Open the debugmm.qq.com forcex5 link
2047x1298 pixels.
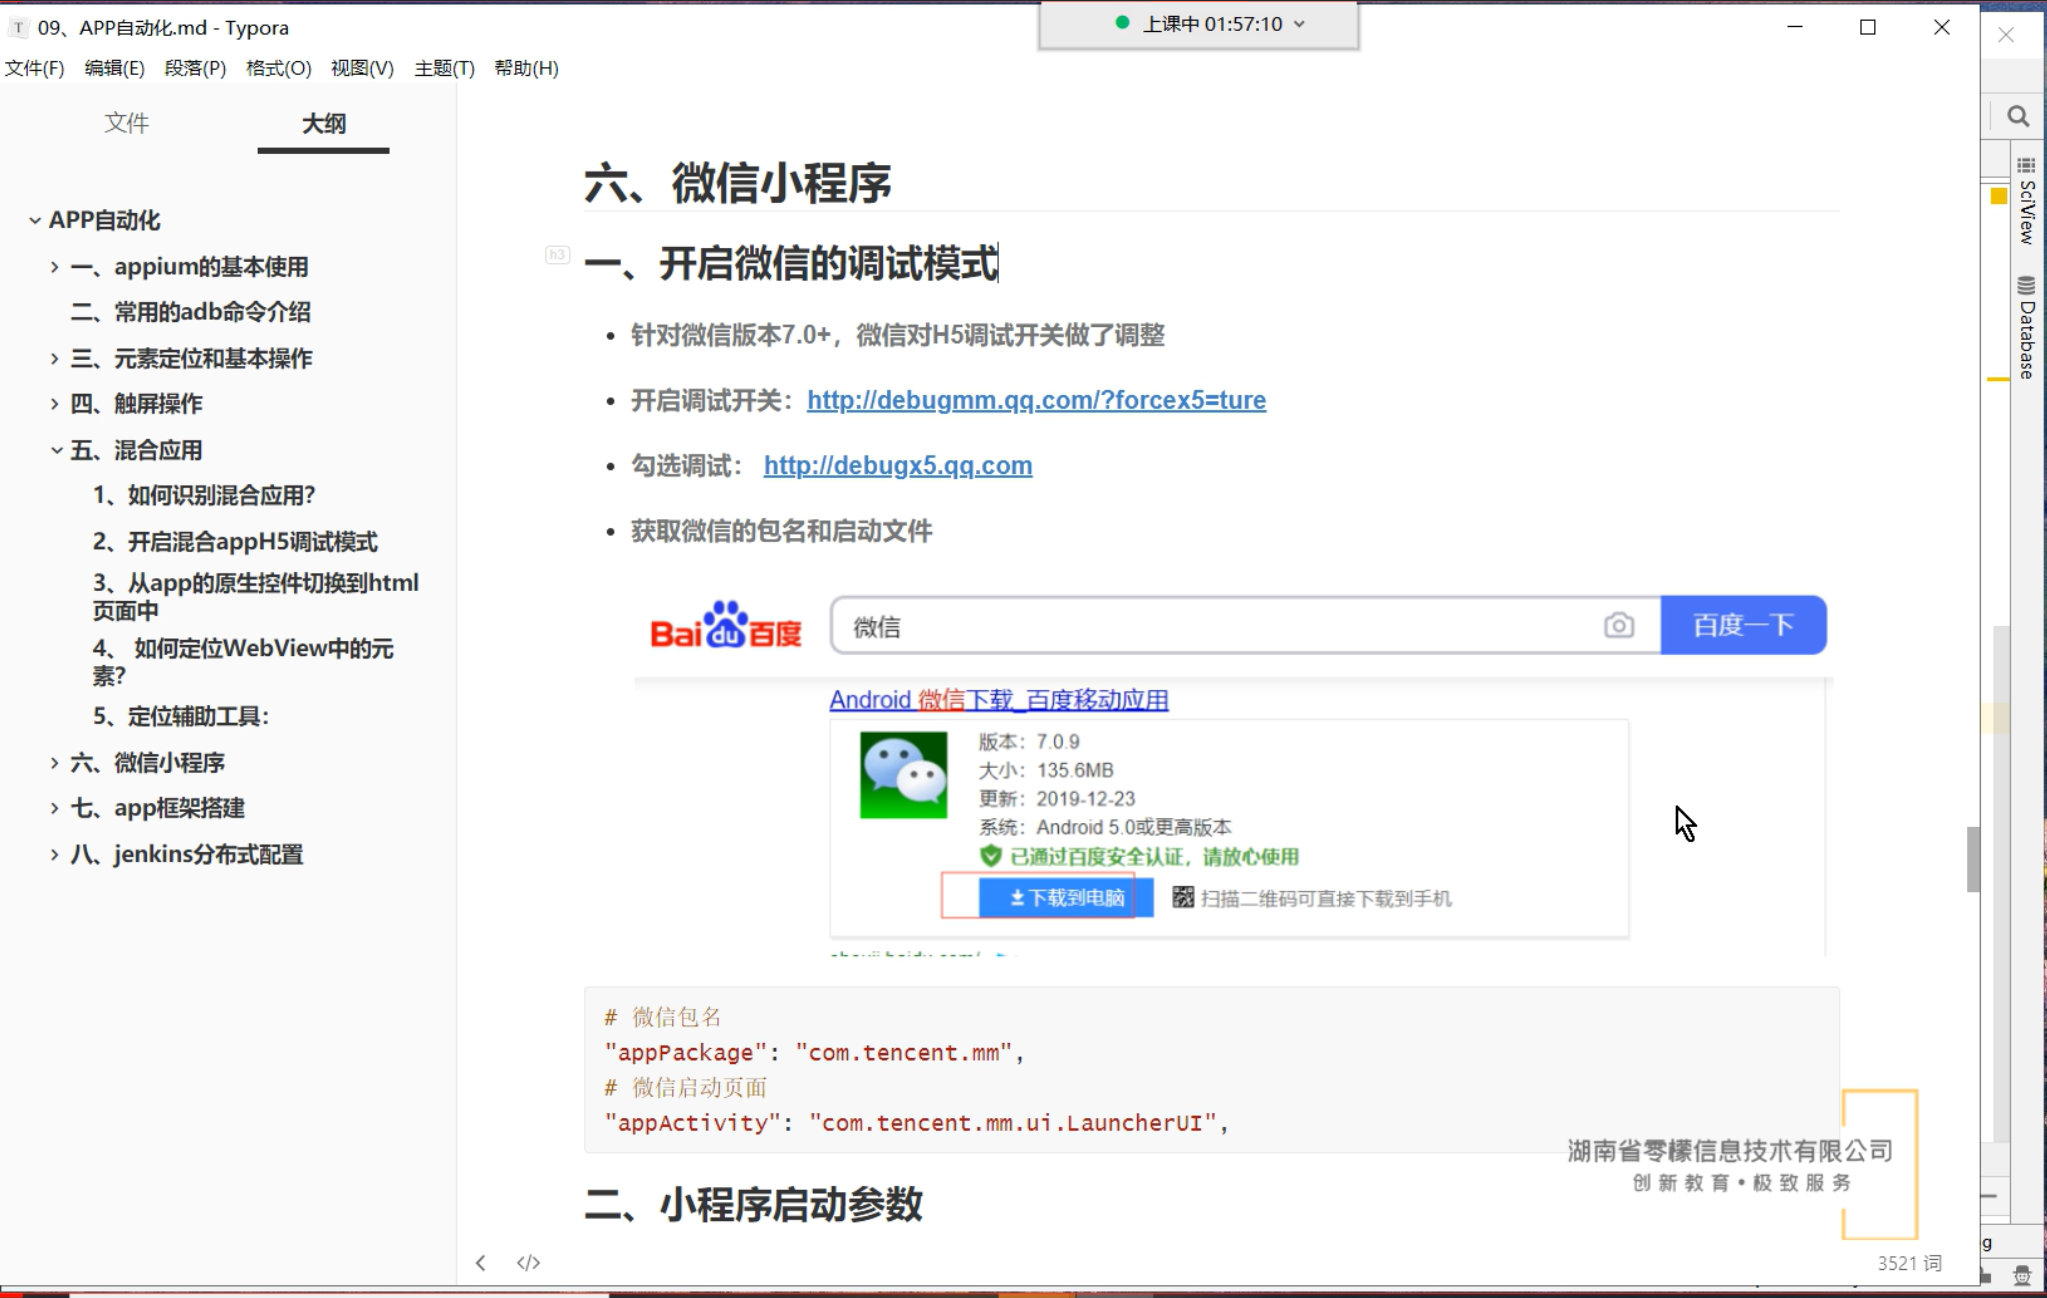coord(1036,400)
